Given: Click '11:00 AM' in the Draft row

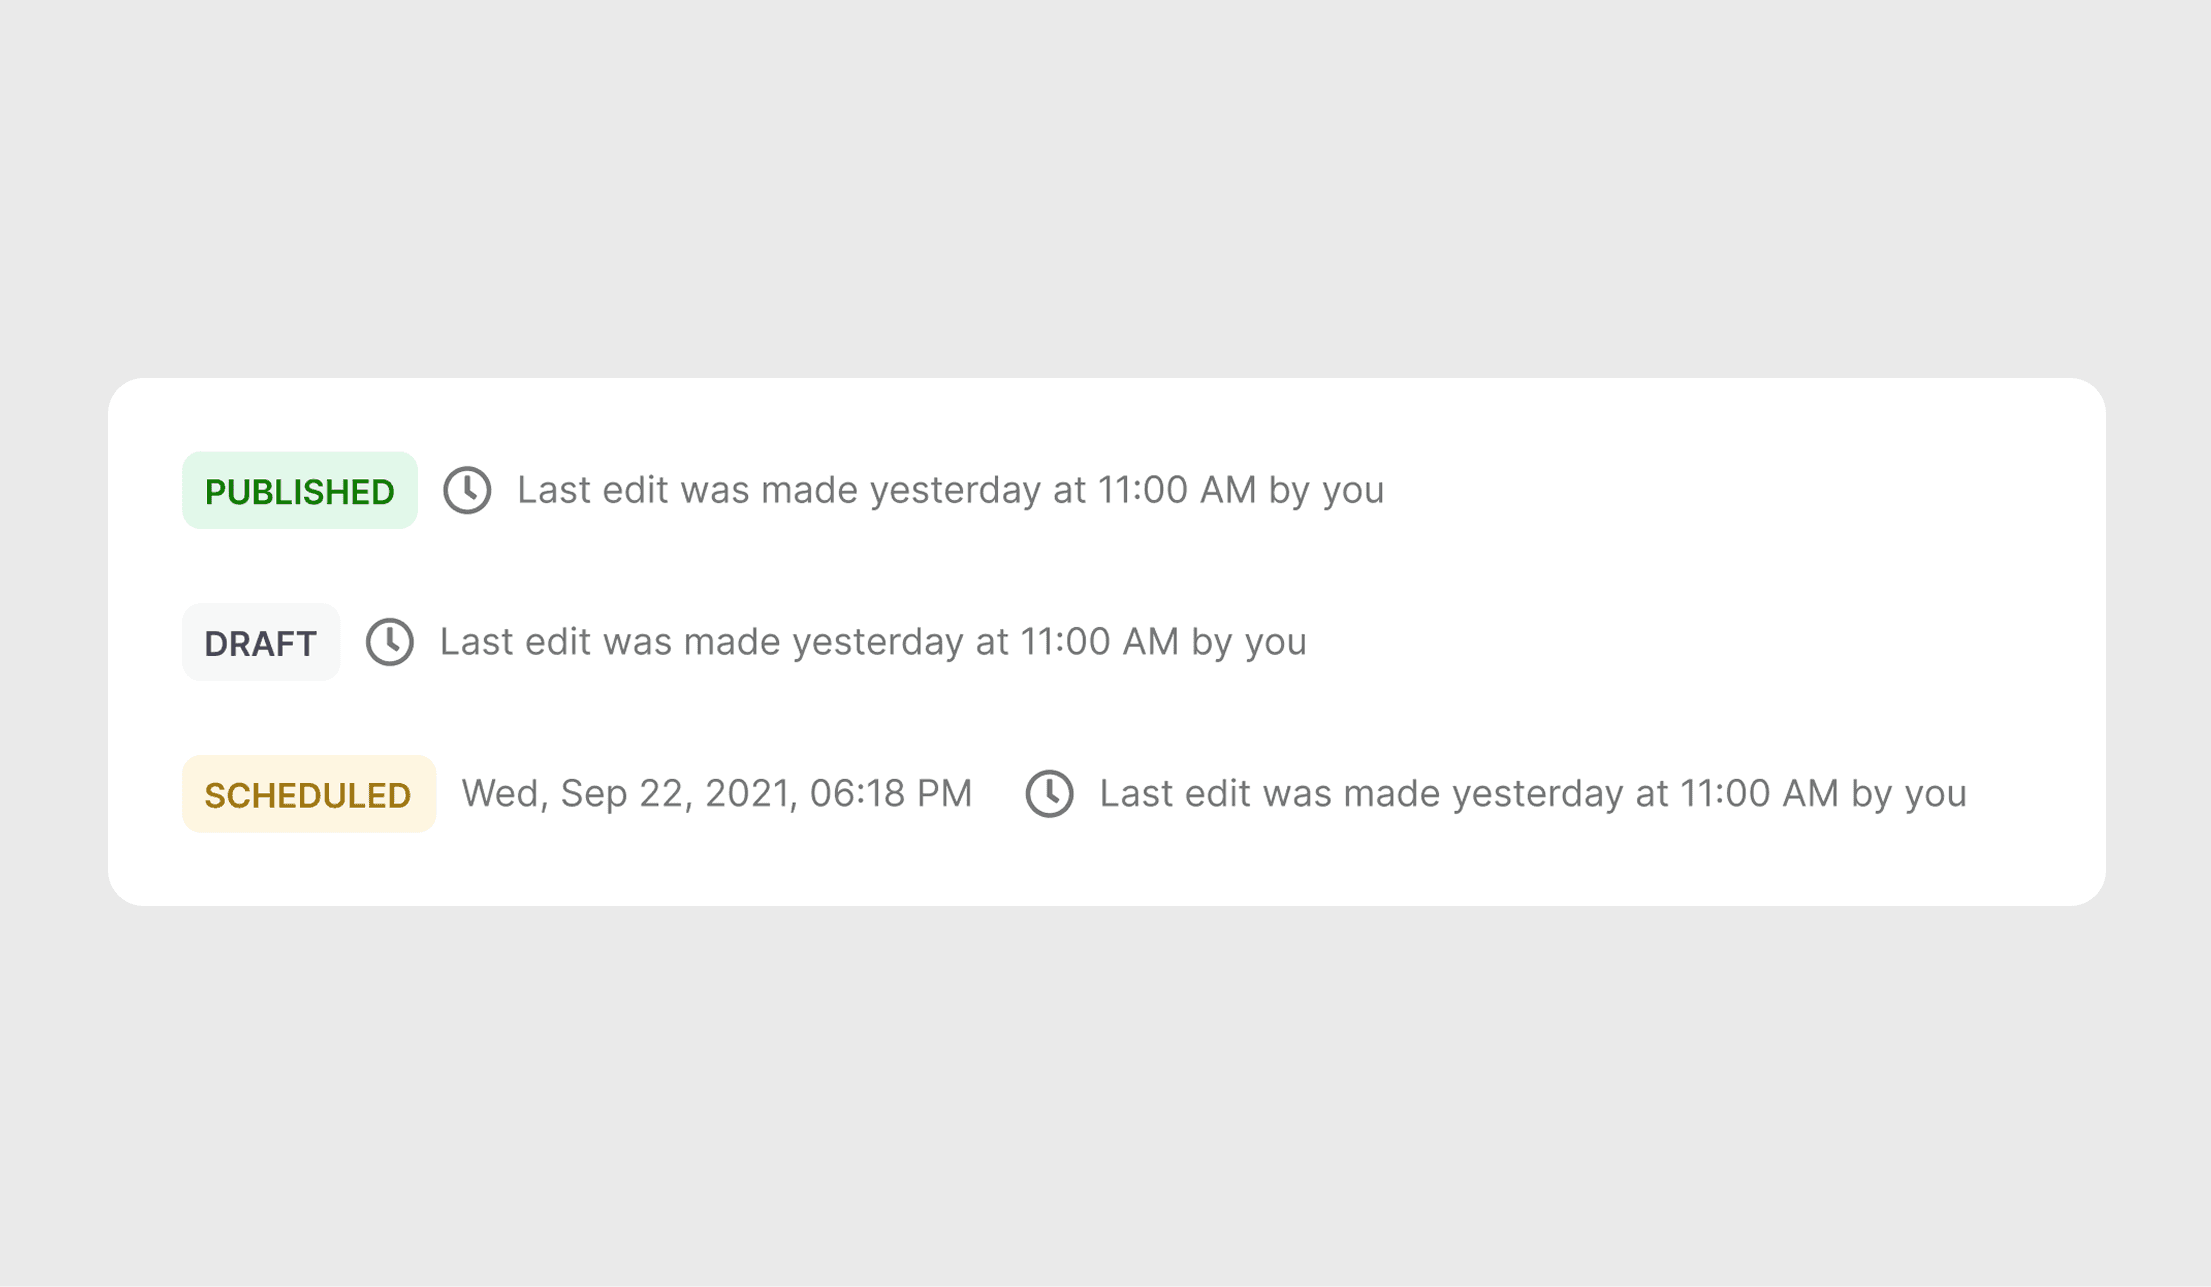Looking at the screenshot, I should coord(1099,642).
